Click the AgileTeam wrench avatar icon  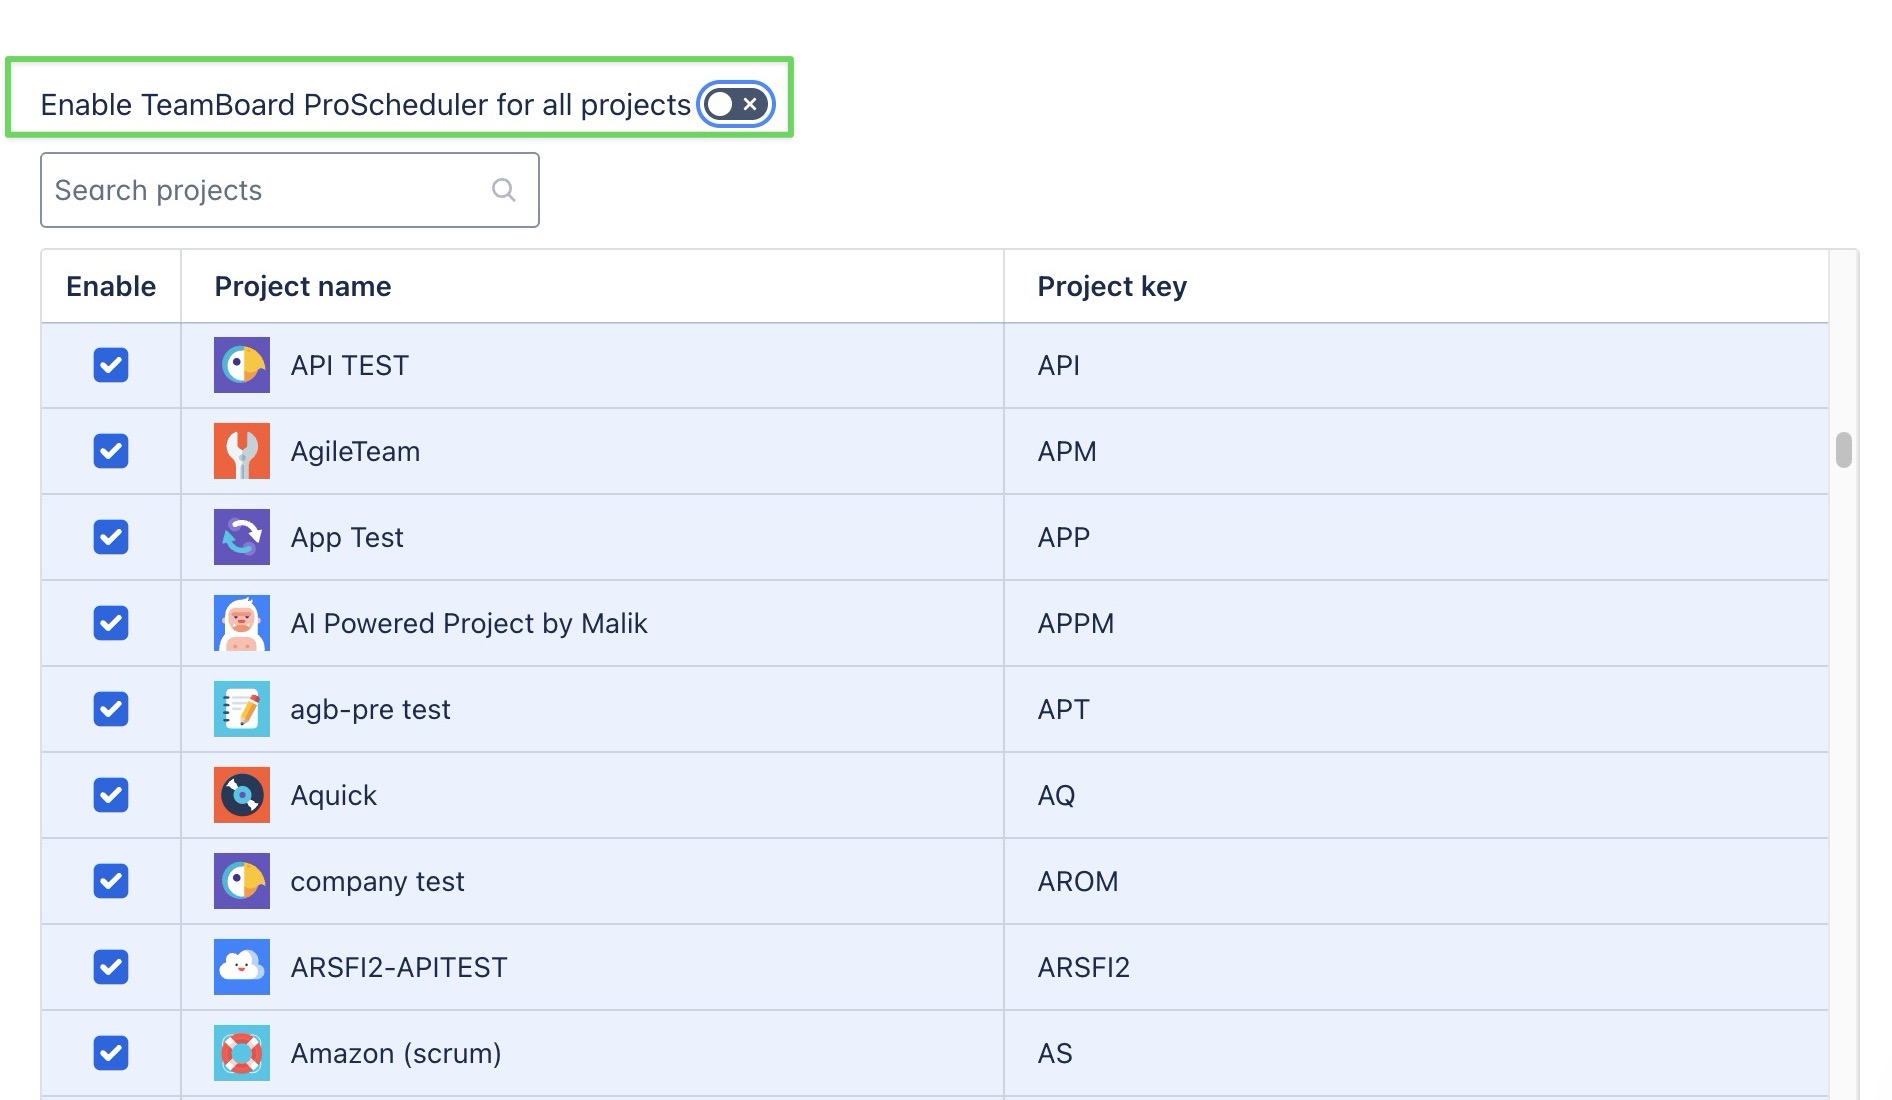(242, 451)
